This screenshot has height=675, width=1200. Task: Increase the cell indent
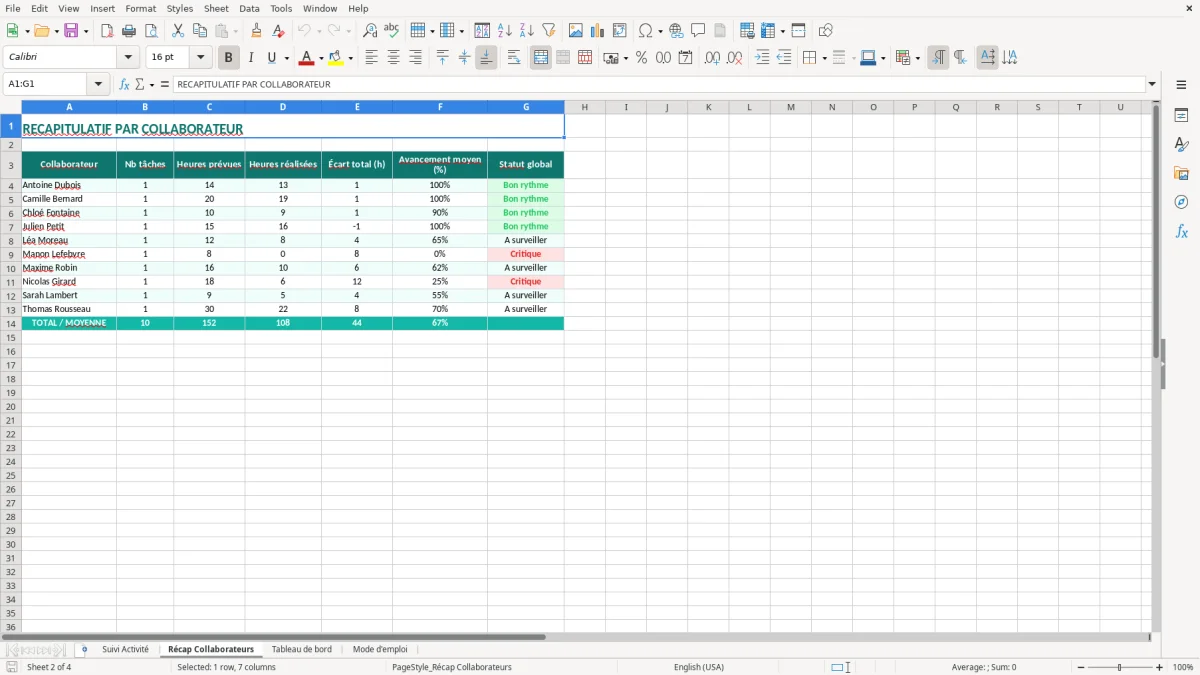(762, 58)
